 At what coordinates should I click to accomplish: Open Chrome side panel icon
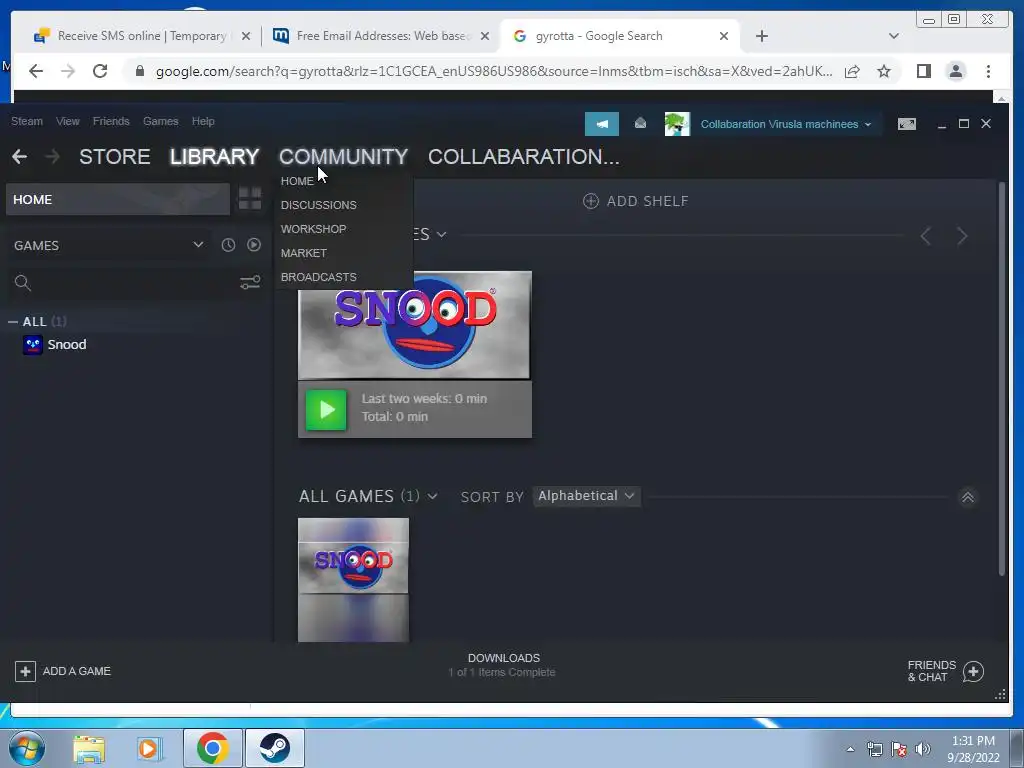(x=923, y=71)
